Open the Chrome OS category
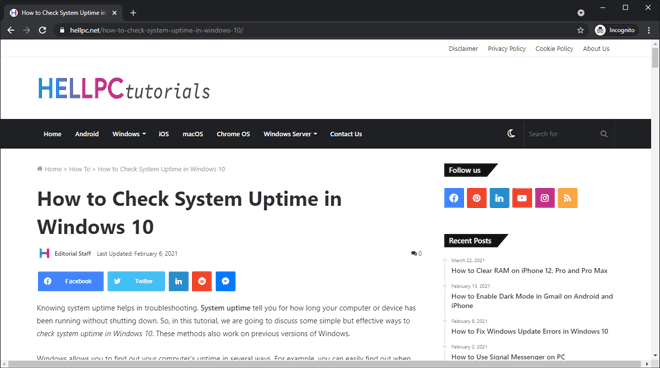 coord(233,134)
